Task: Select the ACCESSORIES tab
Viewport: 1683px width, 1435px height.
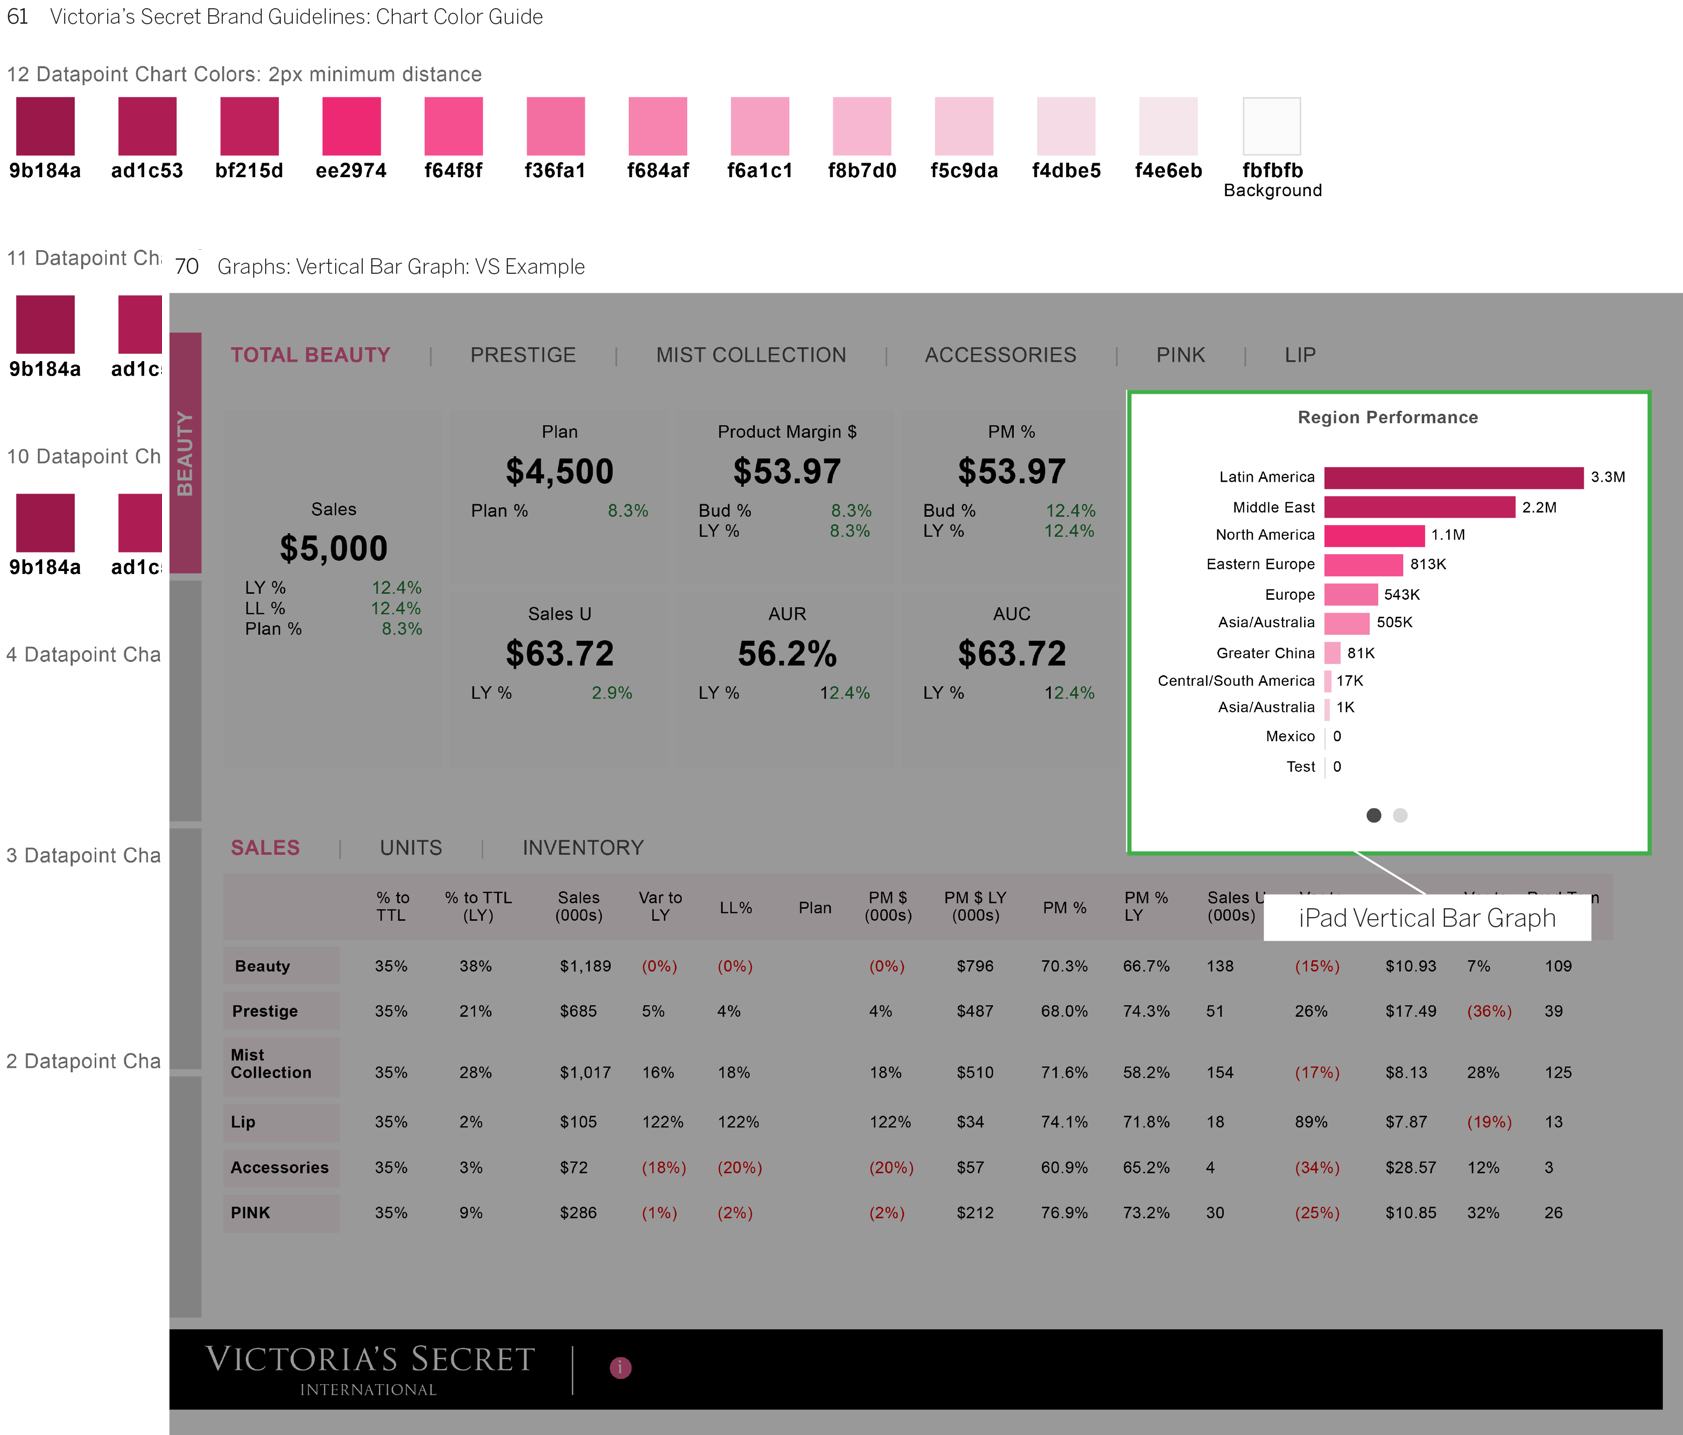Action: (x=1000, y=355)
